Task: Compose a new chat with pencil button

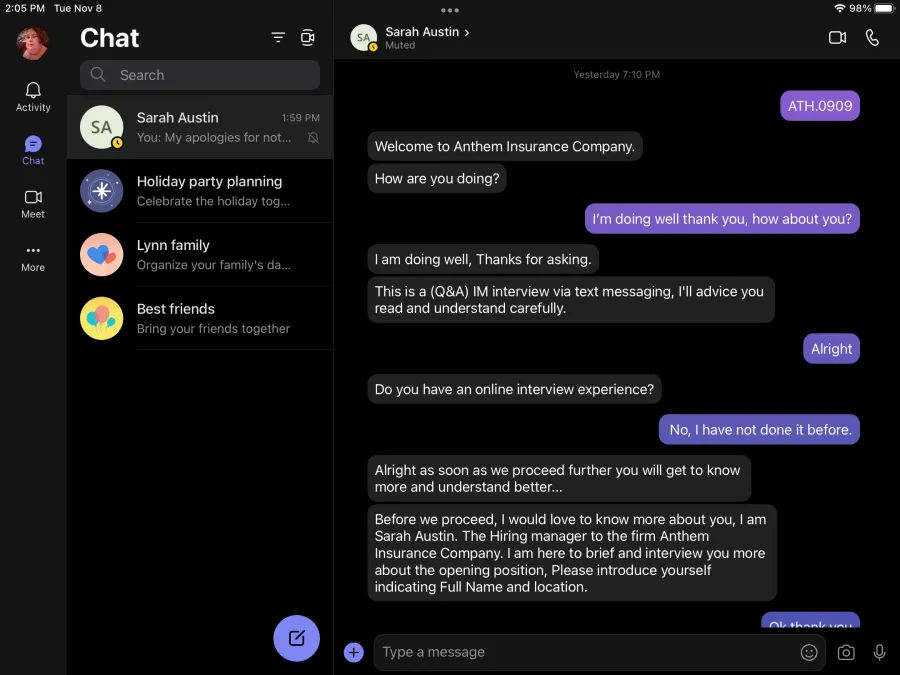Action: [x=296, y=638]
